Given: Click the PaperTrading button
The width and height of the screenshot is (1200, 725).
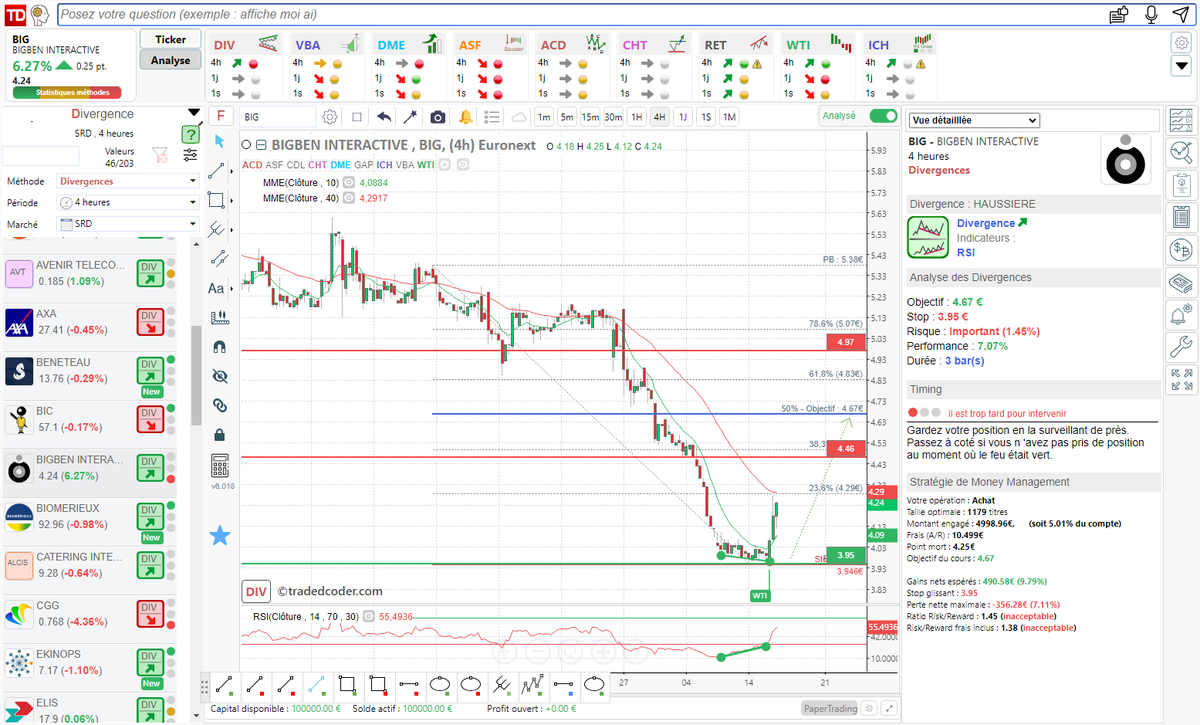Looking at the screenshot, I should coord(830,709).
